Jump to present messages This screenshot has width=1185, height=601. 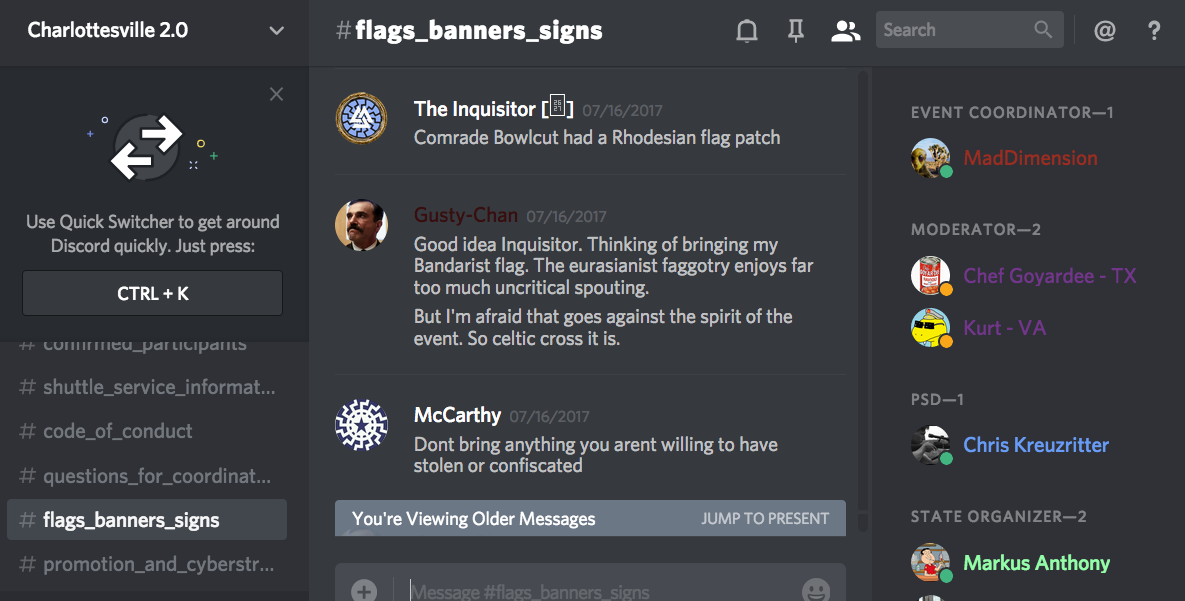click(765, 519)
